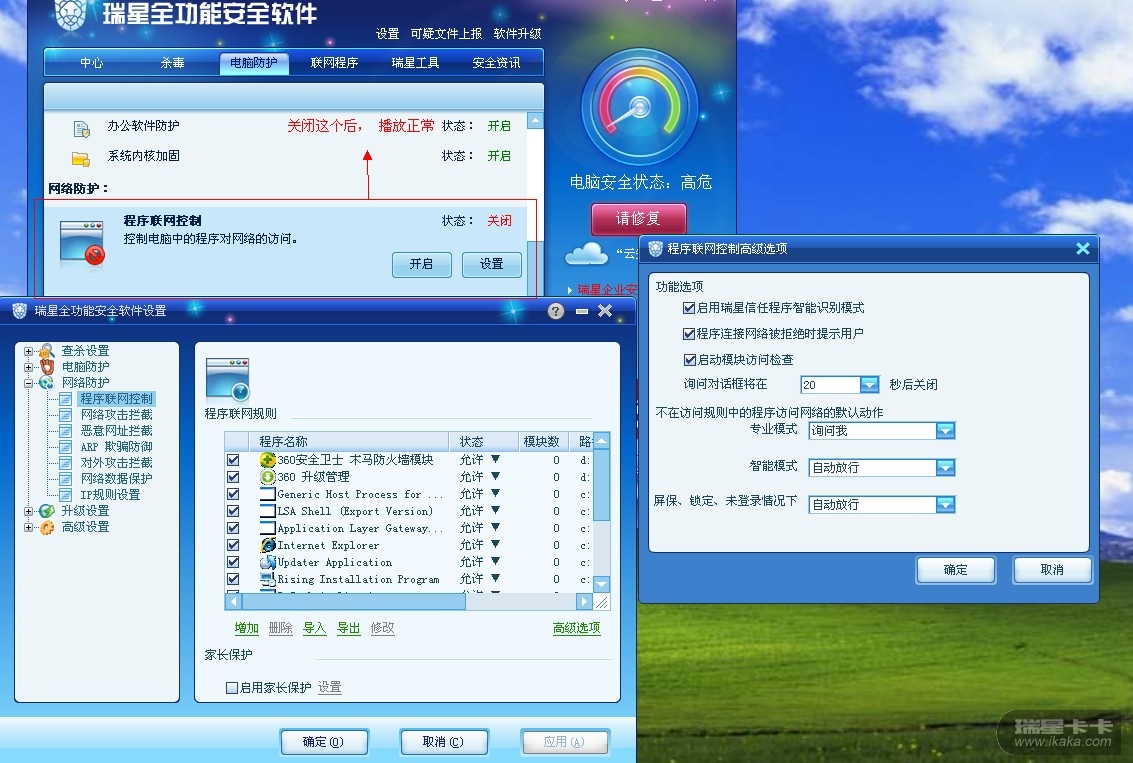Click the 办公软件防护 document icon
This screenshot has width=1133, height=763.
pos(82,129)
